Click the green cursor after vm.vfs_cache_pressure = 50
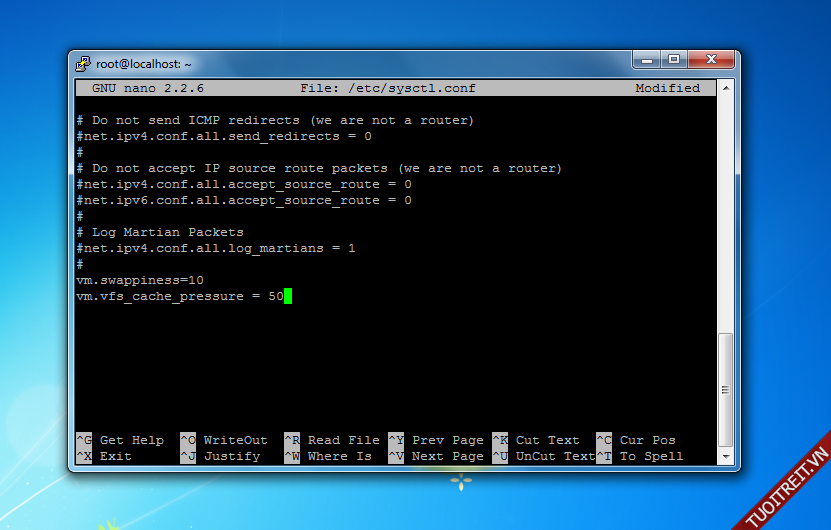 point(288,296)
